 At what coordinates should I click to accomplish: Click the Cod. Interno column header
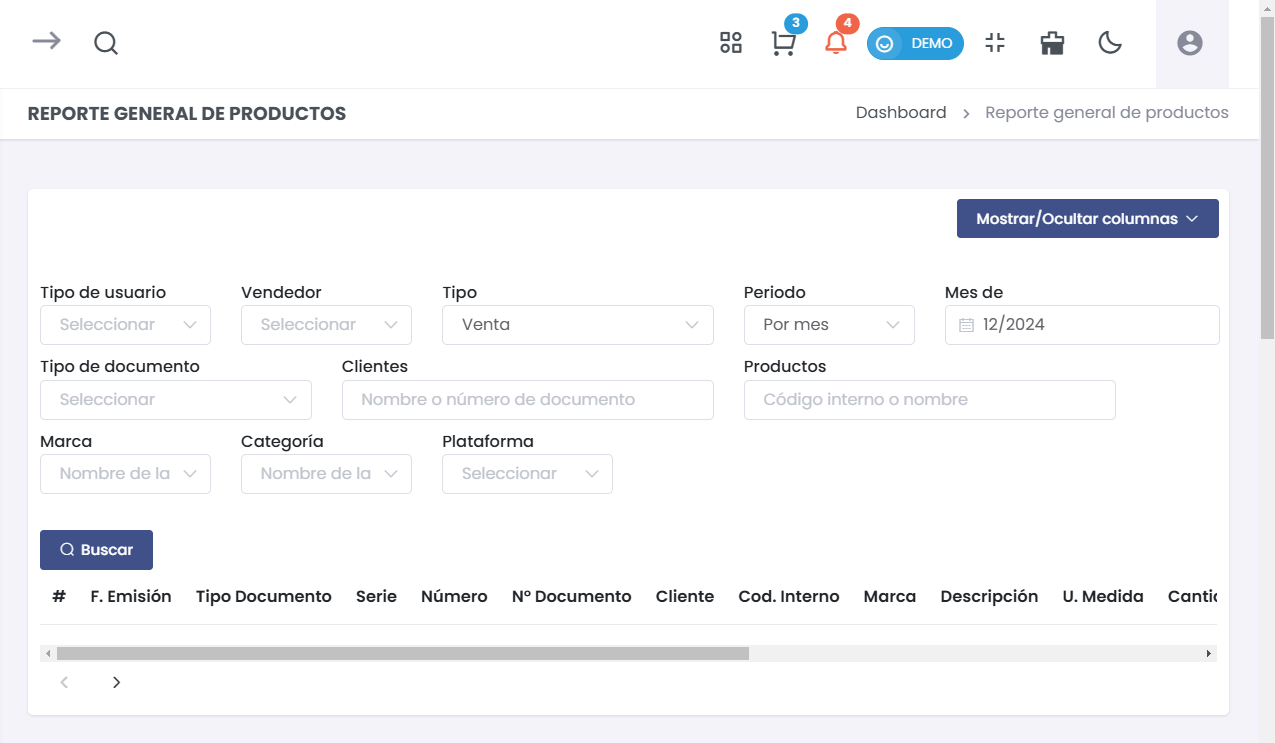coord(789,596)
